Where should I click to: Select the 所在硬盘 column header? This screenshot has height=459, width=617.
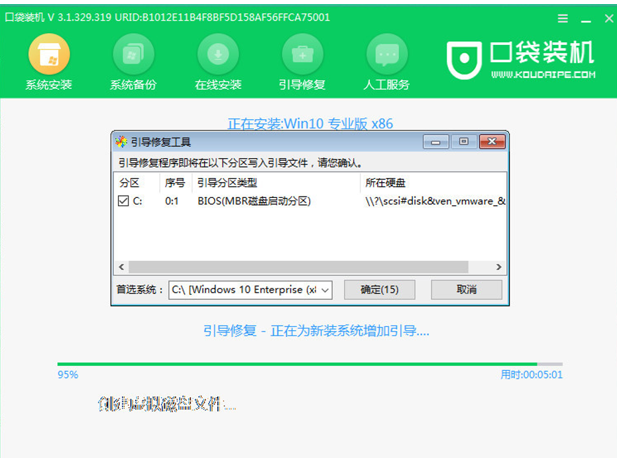(x=385, y=183)
